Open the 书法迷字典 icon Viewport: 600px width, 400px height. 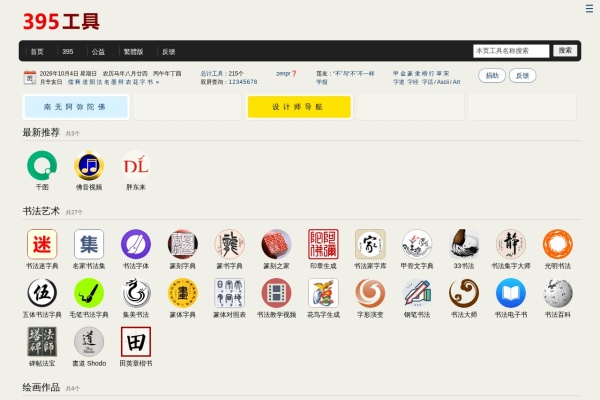pos(42,244)
